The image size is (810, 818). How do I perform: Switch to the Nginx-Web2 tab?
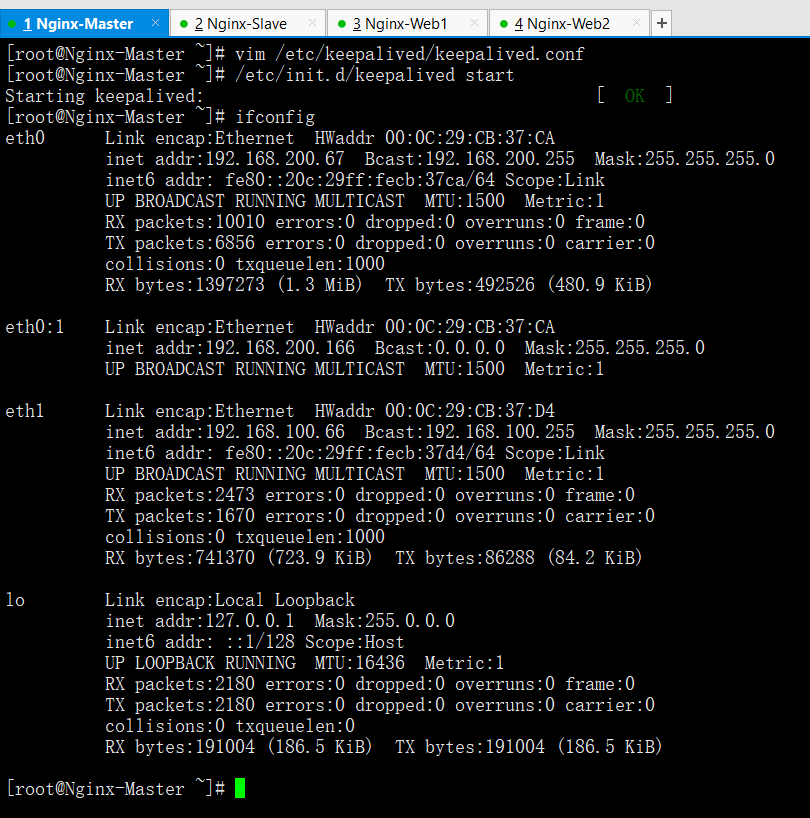click(x=569, y=23)
